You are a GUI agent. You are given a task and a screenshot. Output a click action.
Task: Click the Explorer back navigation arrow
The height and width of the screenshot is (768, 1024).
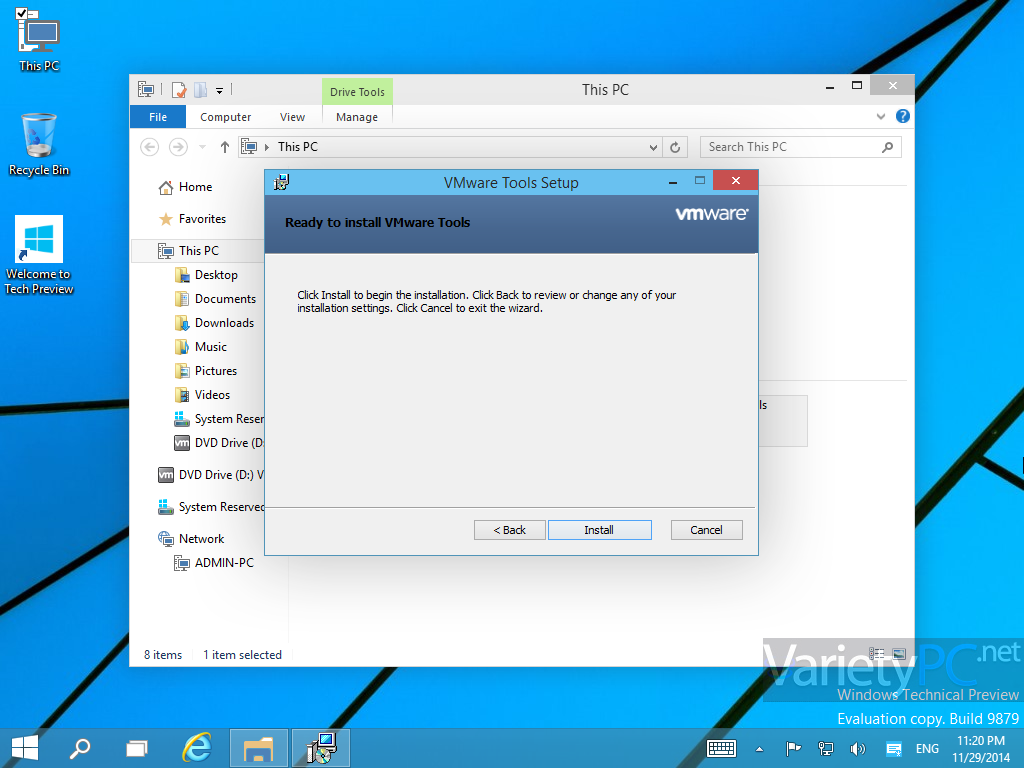150,147
